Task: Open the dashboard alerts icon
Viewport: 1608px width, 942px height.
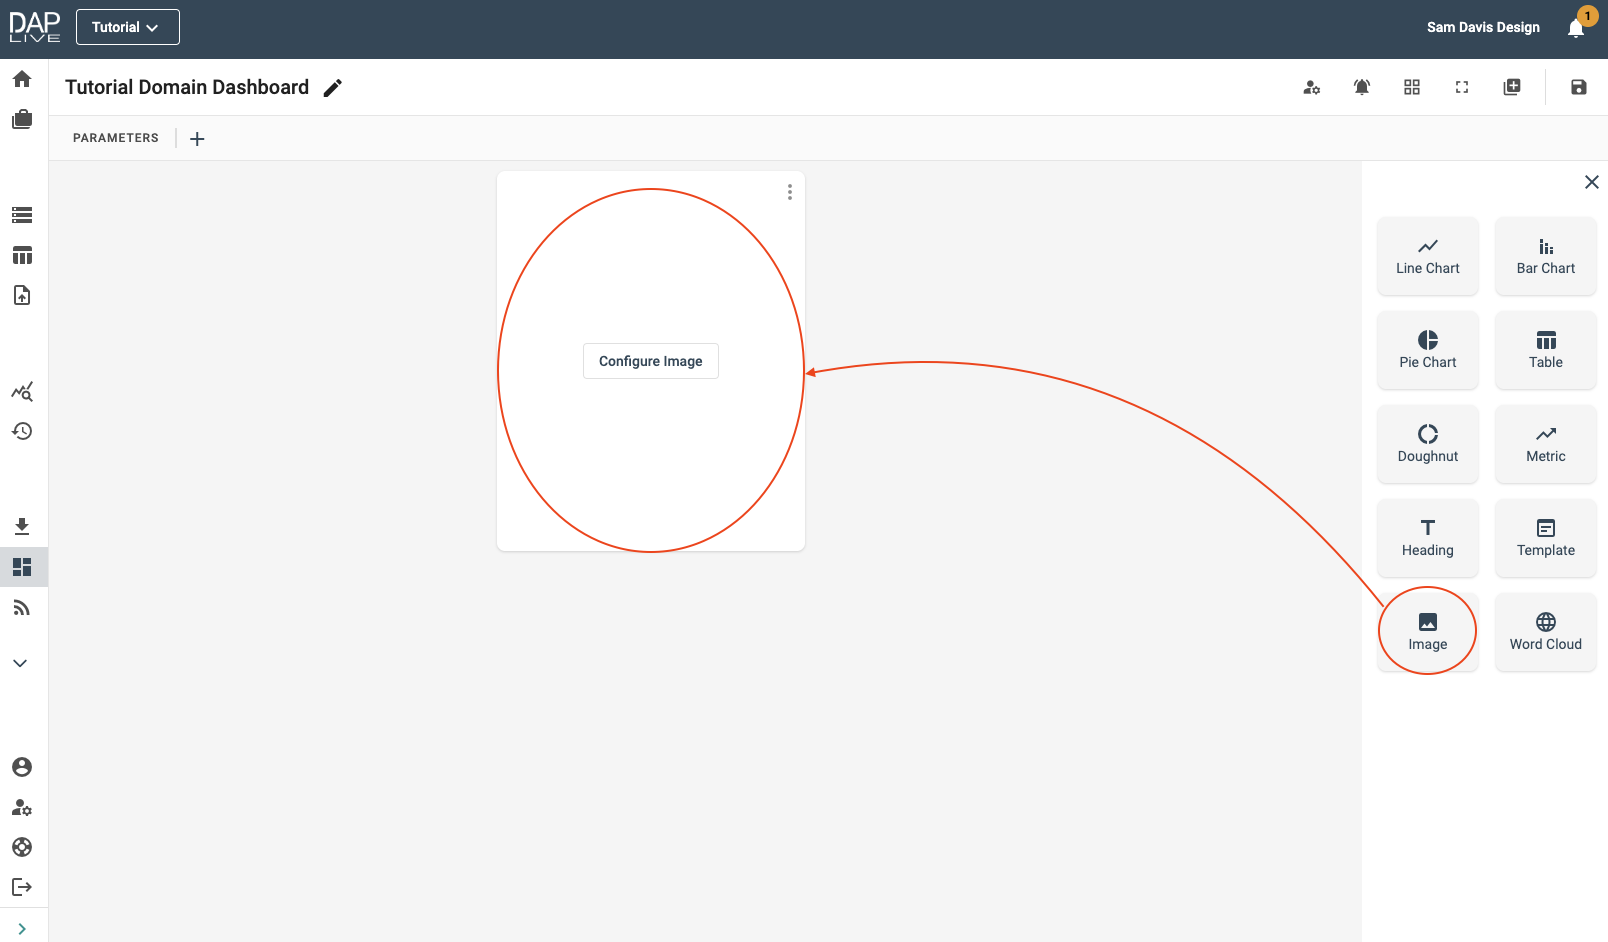Action: click(x=1362, y=87)
